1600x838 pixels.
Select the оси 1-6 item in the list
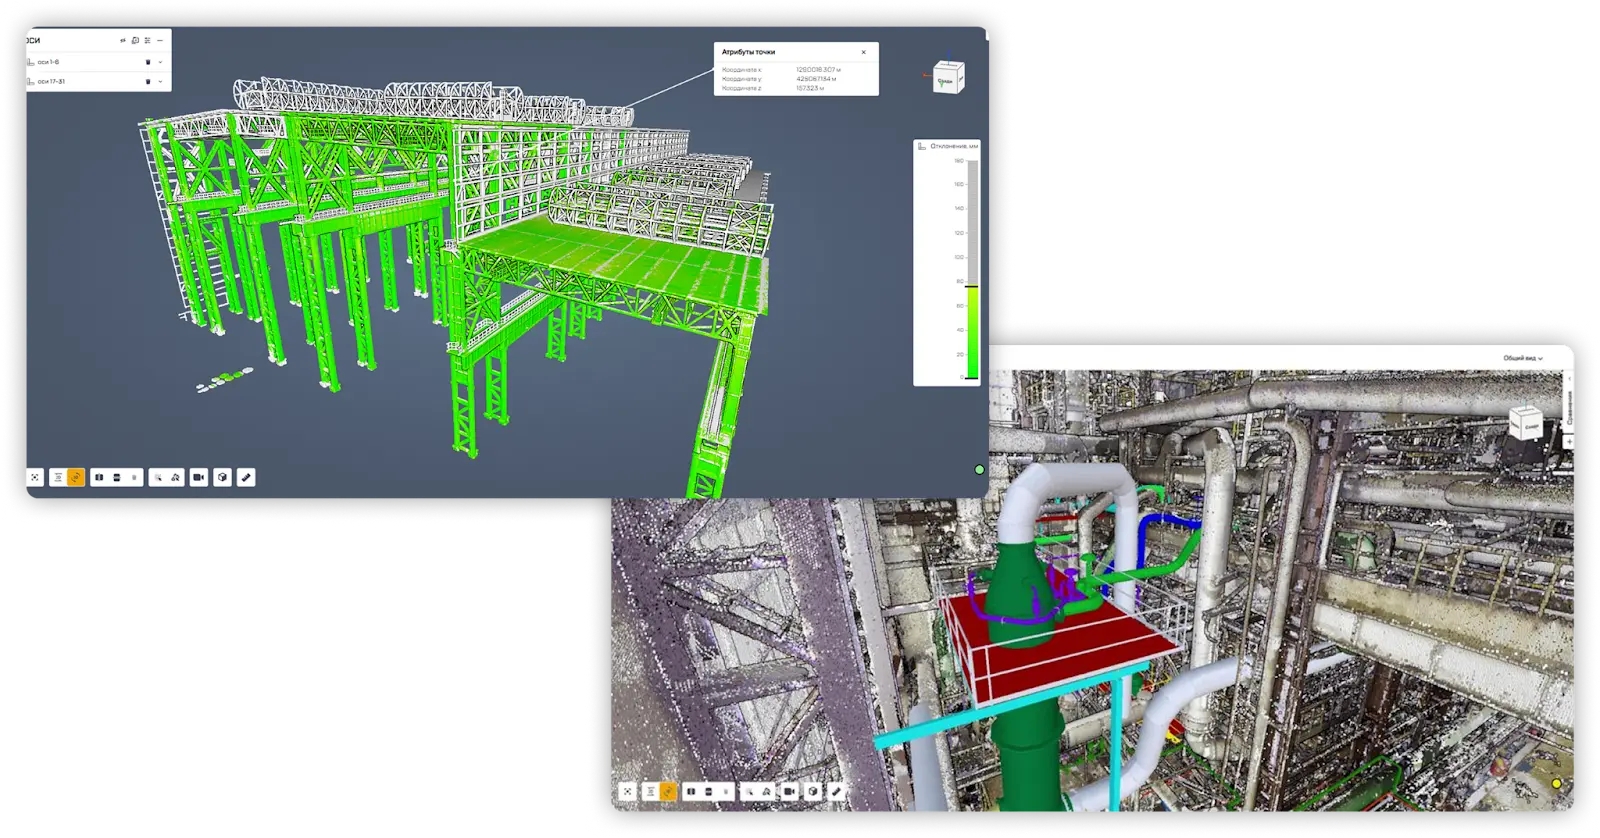tap(48, 62)
